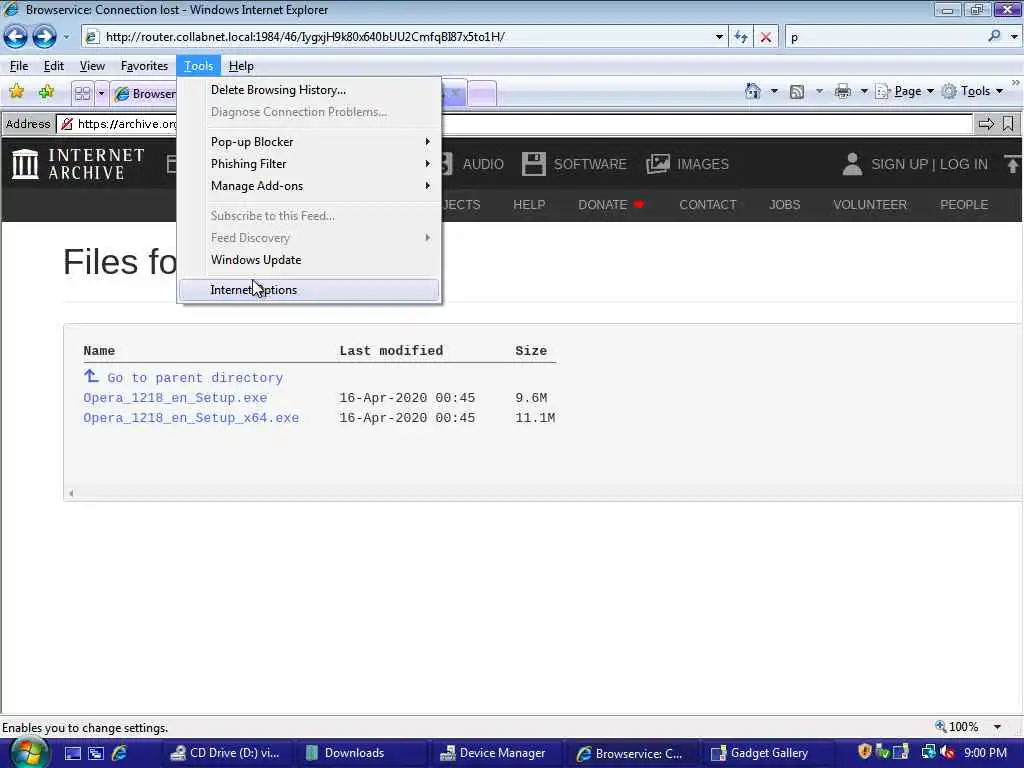Click the RSS Feeds icon in command bar
Image resolution: width=1024 pixels, height=768 pixels.
click(x=797, y=91)
